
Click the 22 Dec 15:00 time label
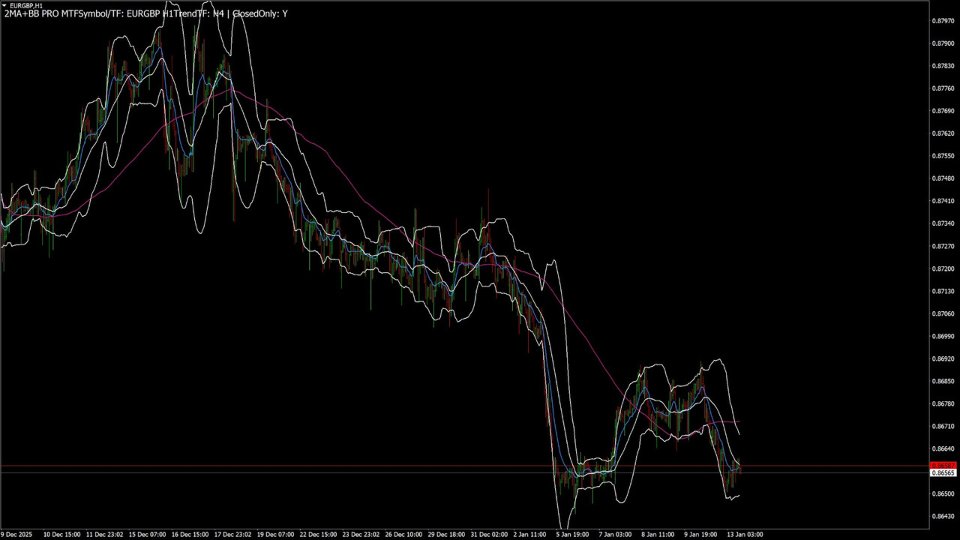[318, 534]
